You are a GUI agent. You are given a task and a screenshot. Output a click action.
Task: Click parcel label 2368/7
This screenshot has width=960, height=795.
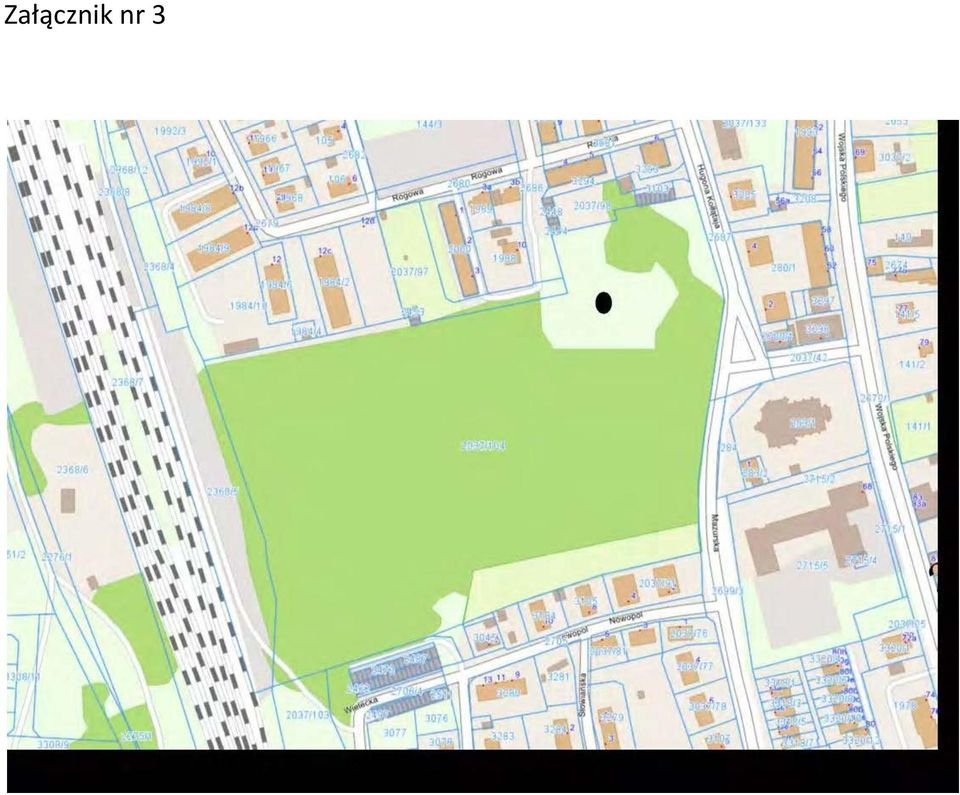127,382
